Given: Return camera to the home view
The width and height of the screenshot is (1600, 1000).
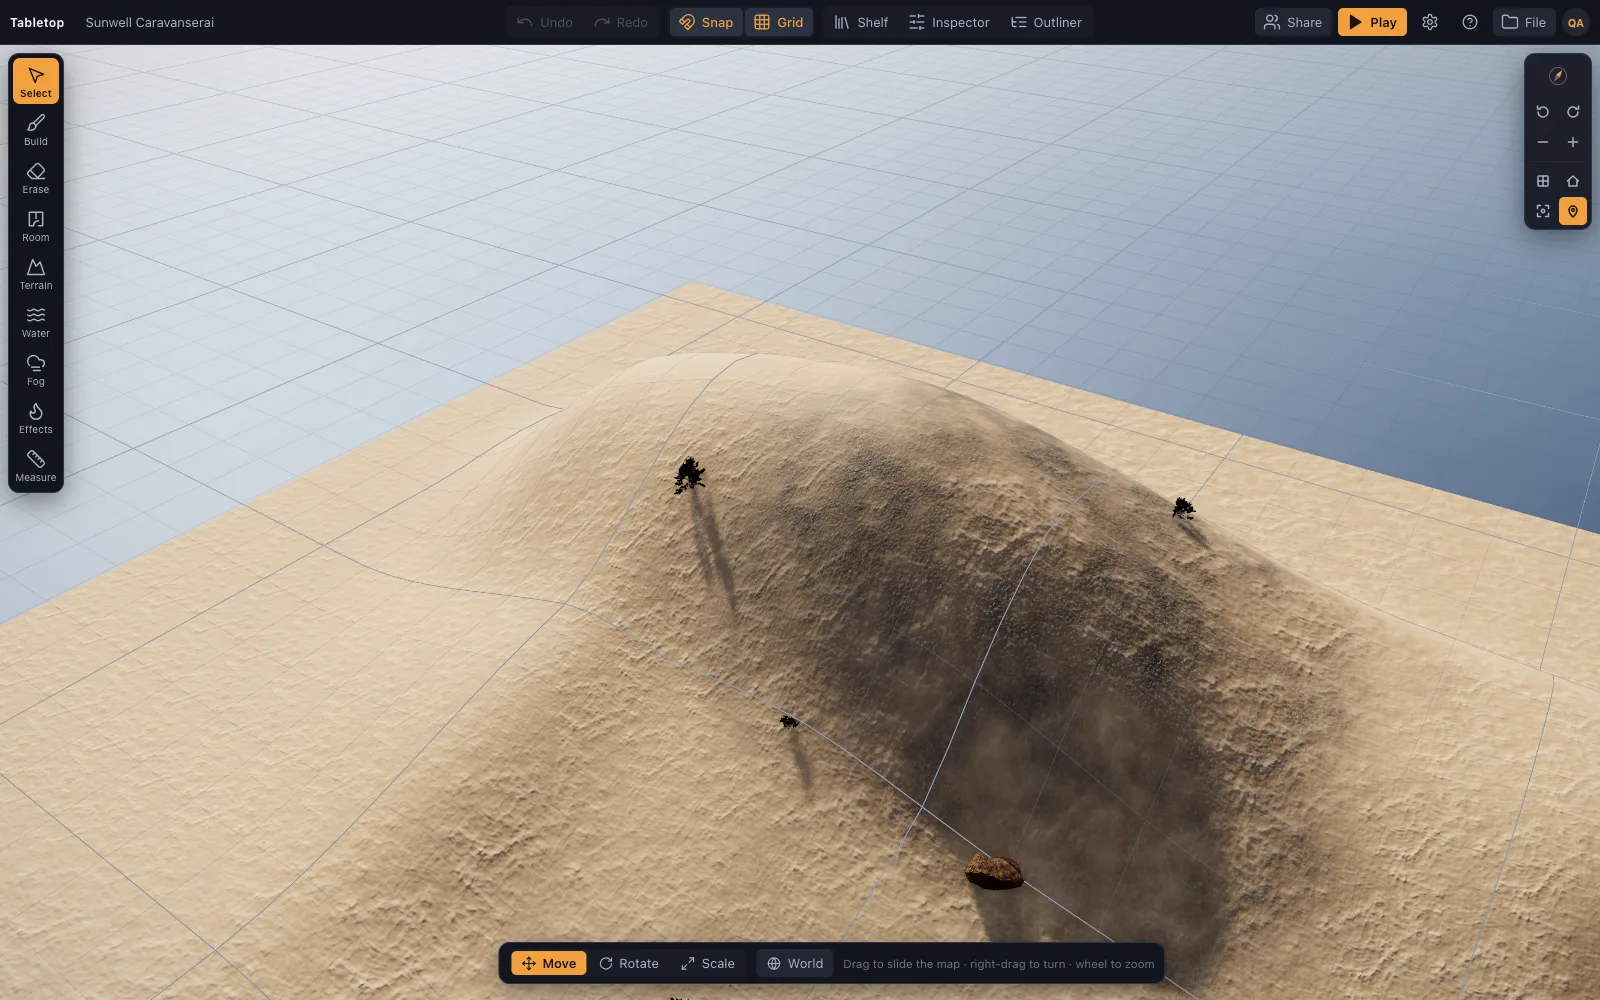Looking at the screenshot, I should (1573, 181).
